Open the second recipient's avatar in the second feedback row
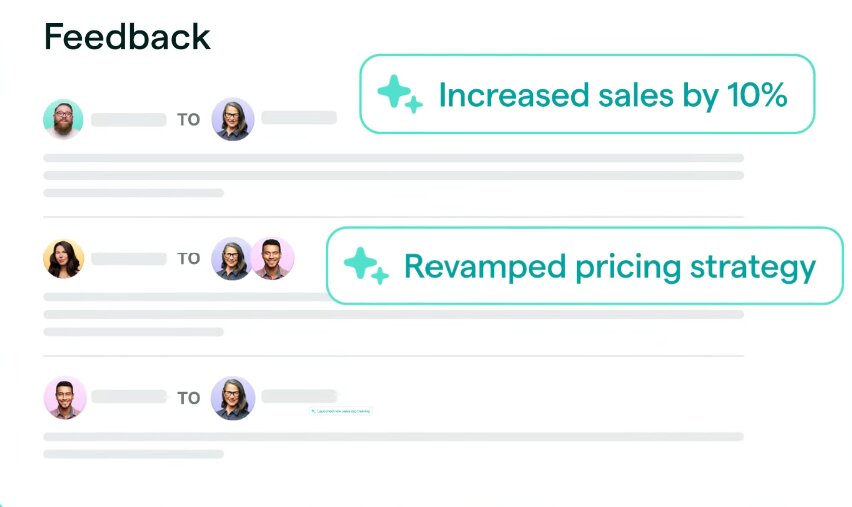This screenshot has width=852, height=507. pos(272,258)
